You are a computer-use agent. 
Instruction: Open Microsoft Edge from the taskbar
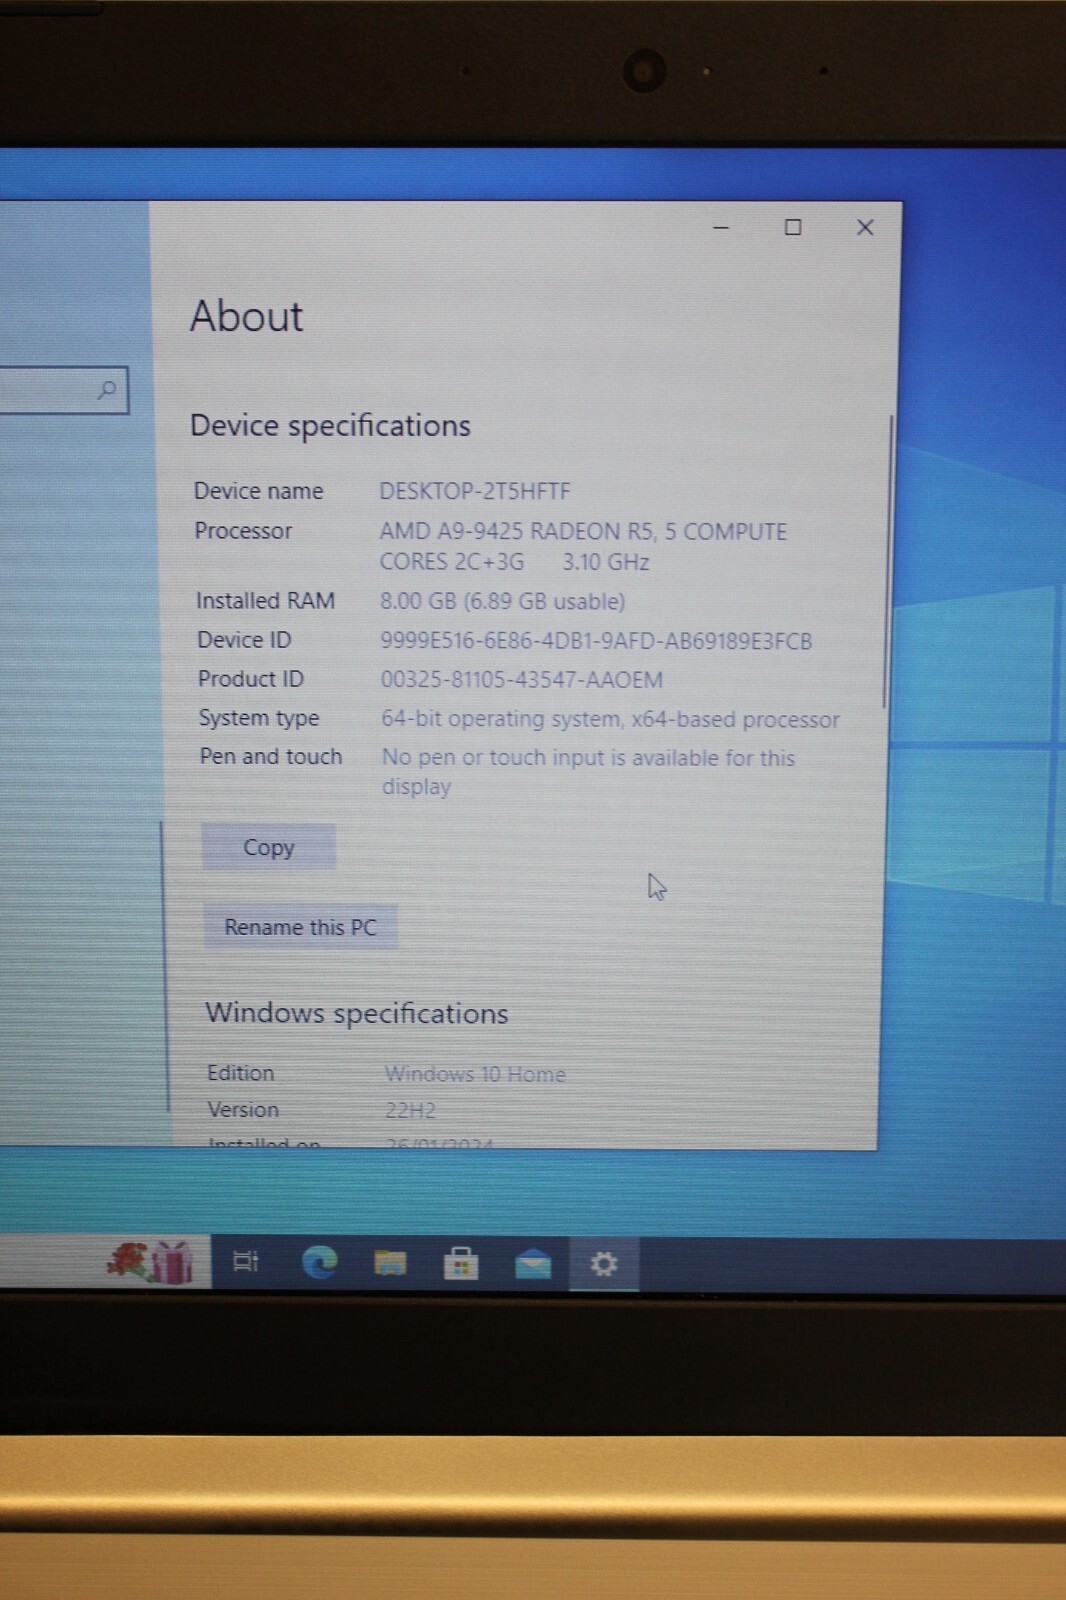click(x=320, y=1262)
